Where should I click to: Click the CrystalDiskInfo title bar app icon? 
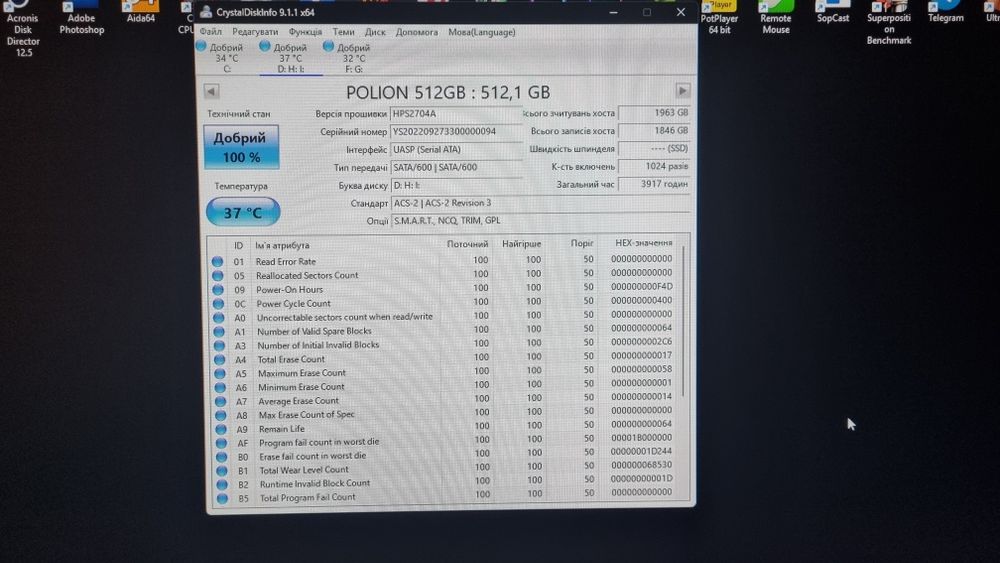click(206, 12)
